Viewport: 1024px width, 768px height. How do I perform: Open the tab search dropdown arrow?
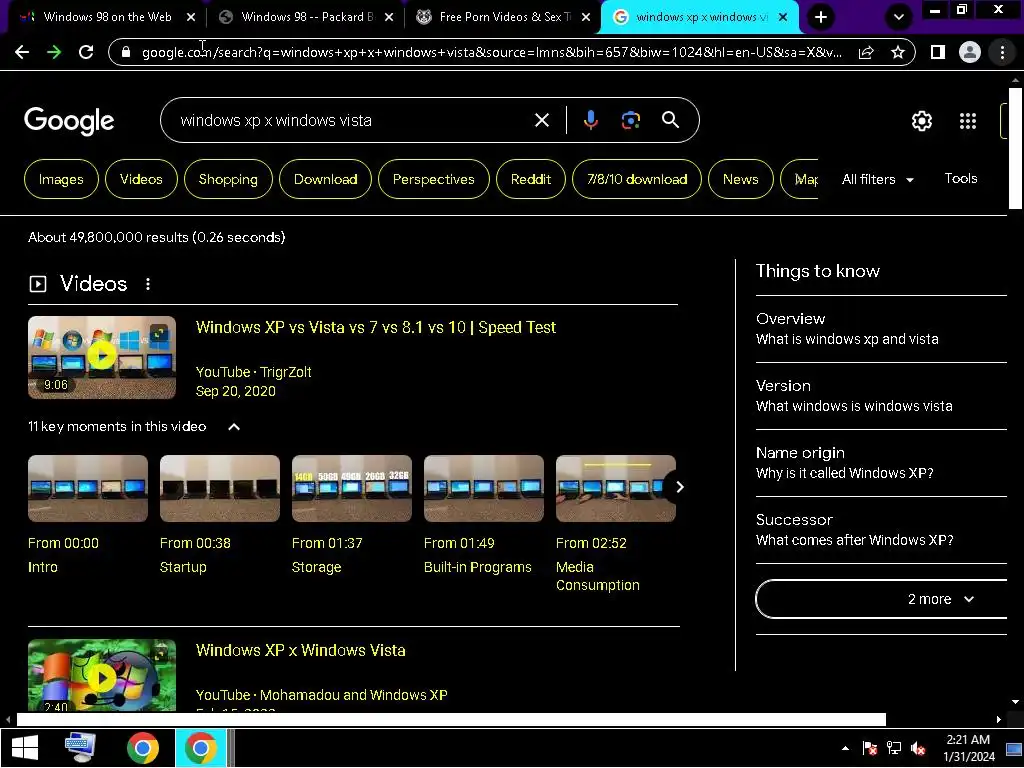pos(899,17)
